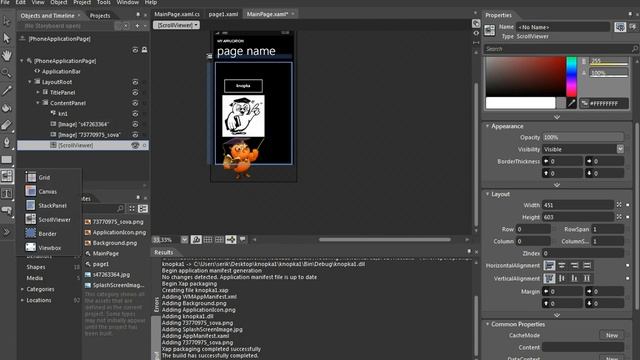Set VerticalAlignment to Top
The width and height of the screenshot is (640, 360).
(x=549, y=278)
